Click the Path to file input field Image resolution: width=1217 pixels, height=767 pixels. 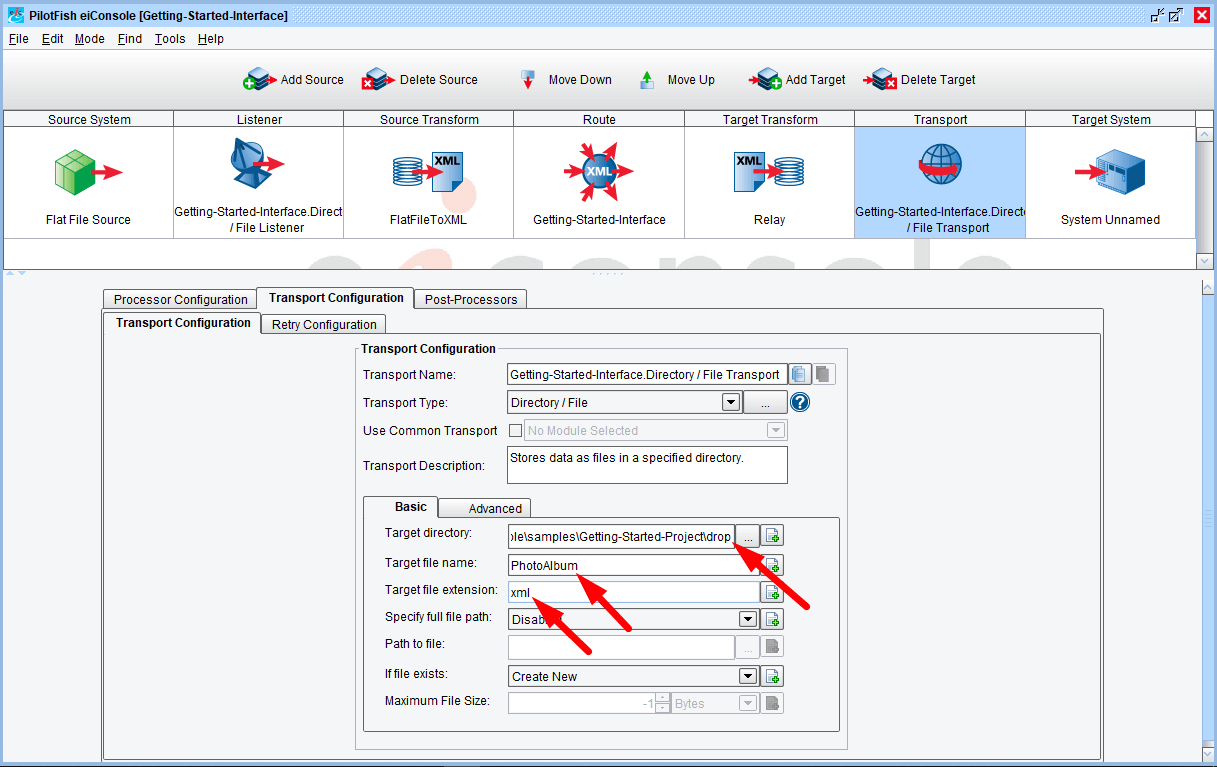pyautogui.click(x=622, y=647)
